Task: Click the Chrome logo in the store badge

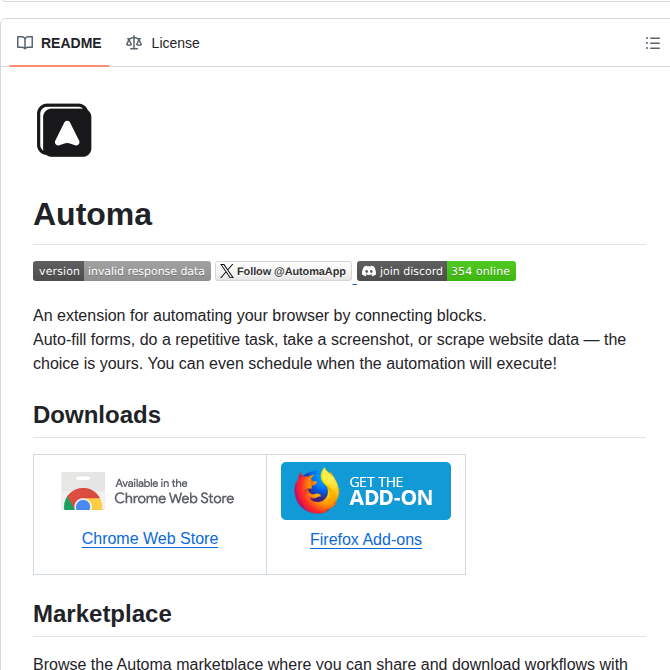Action: click(x=83, y=491)
